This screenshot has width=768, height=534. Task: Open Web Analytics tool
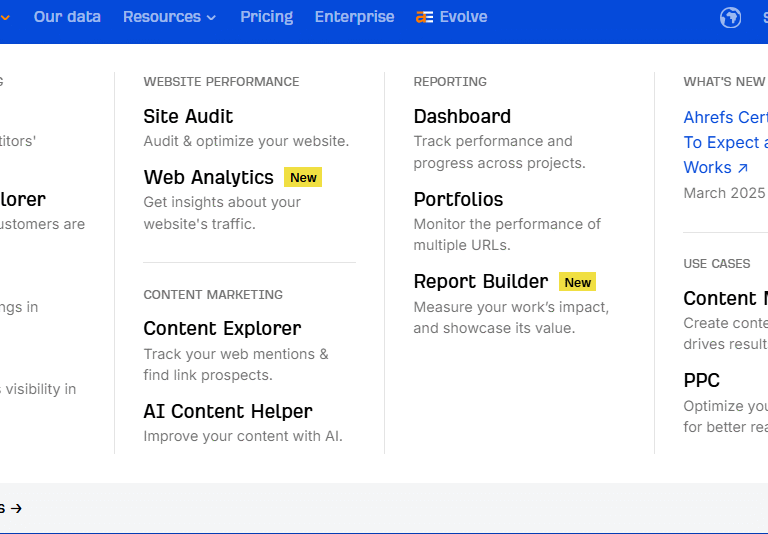click(209, 177)
